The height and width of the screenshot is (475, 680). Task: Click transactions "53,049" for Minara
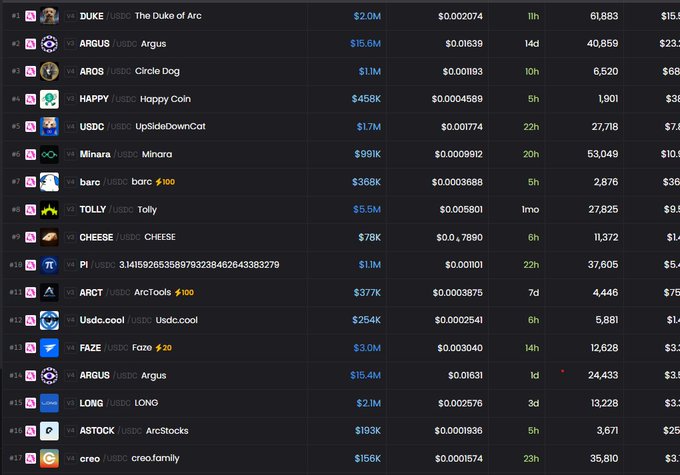(603, 154)
